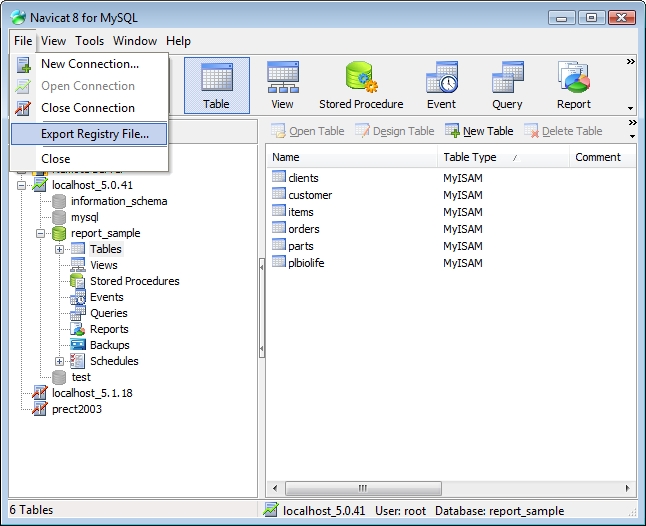Click the Backups node icon
Image resolution: width=646 pixels, height=526 pixels.
tap(78, 345)
